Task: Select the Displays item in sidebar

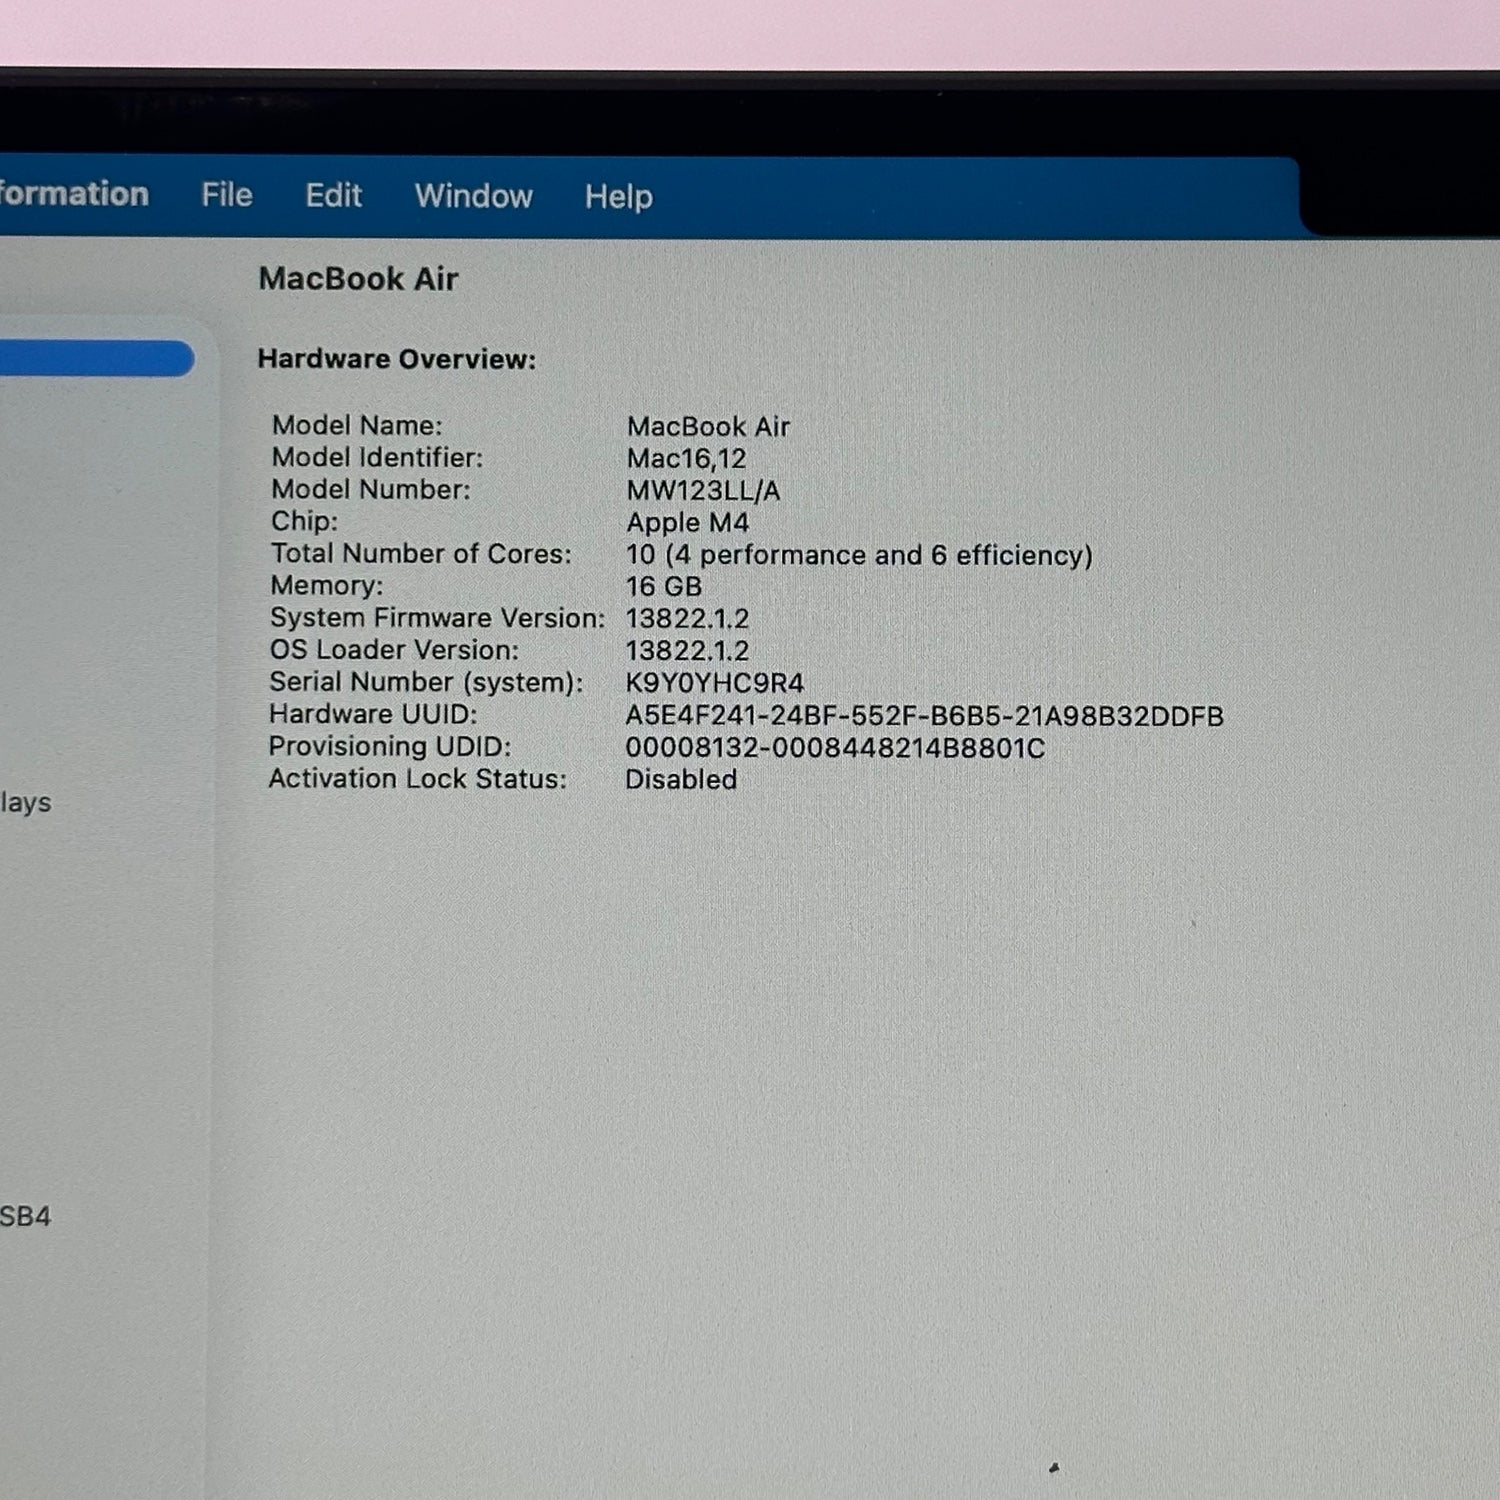Action: 25,802
